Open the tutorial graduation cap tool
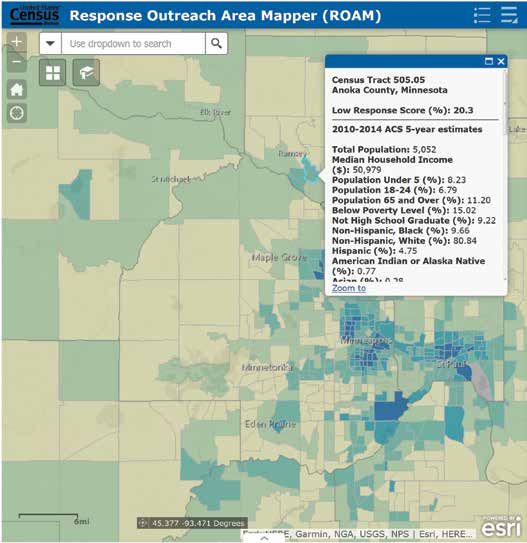 86,72
